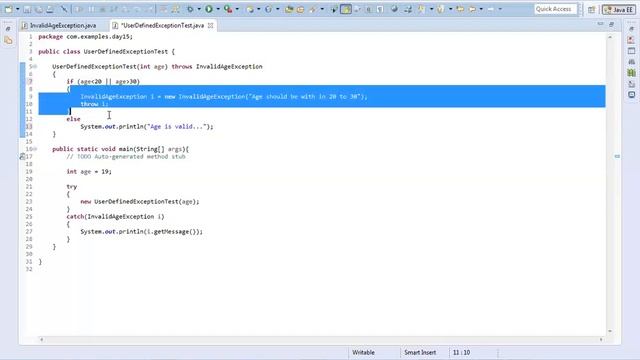
Task: Open the Forward history dropdown arrow
Action: [500, 9]
